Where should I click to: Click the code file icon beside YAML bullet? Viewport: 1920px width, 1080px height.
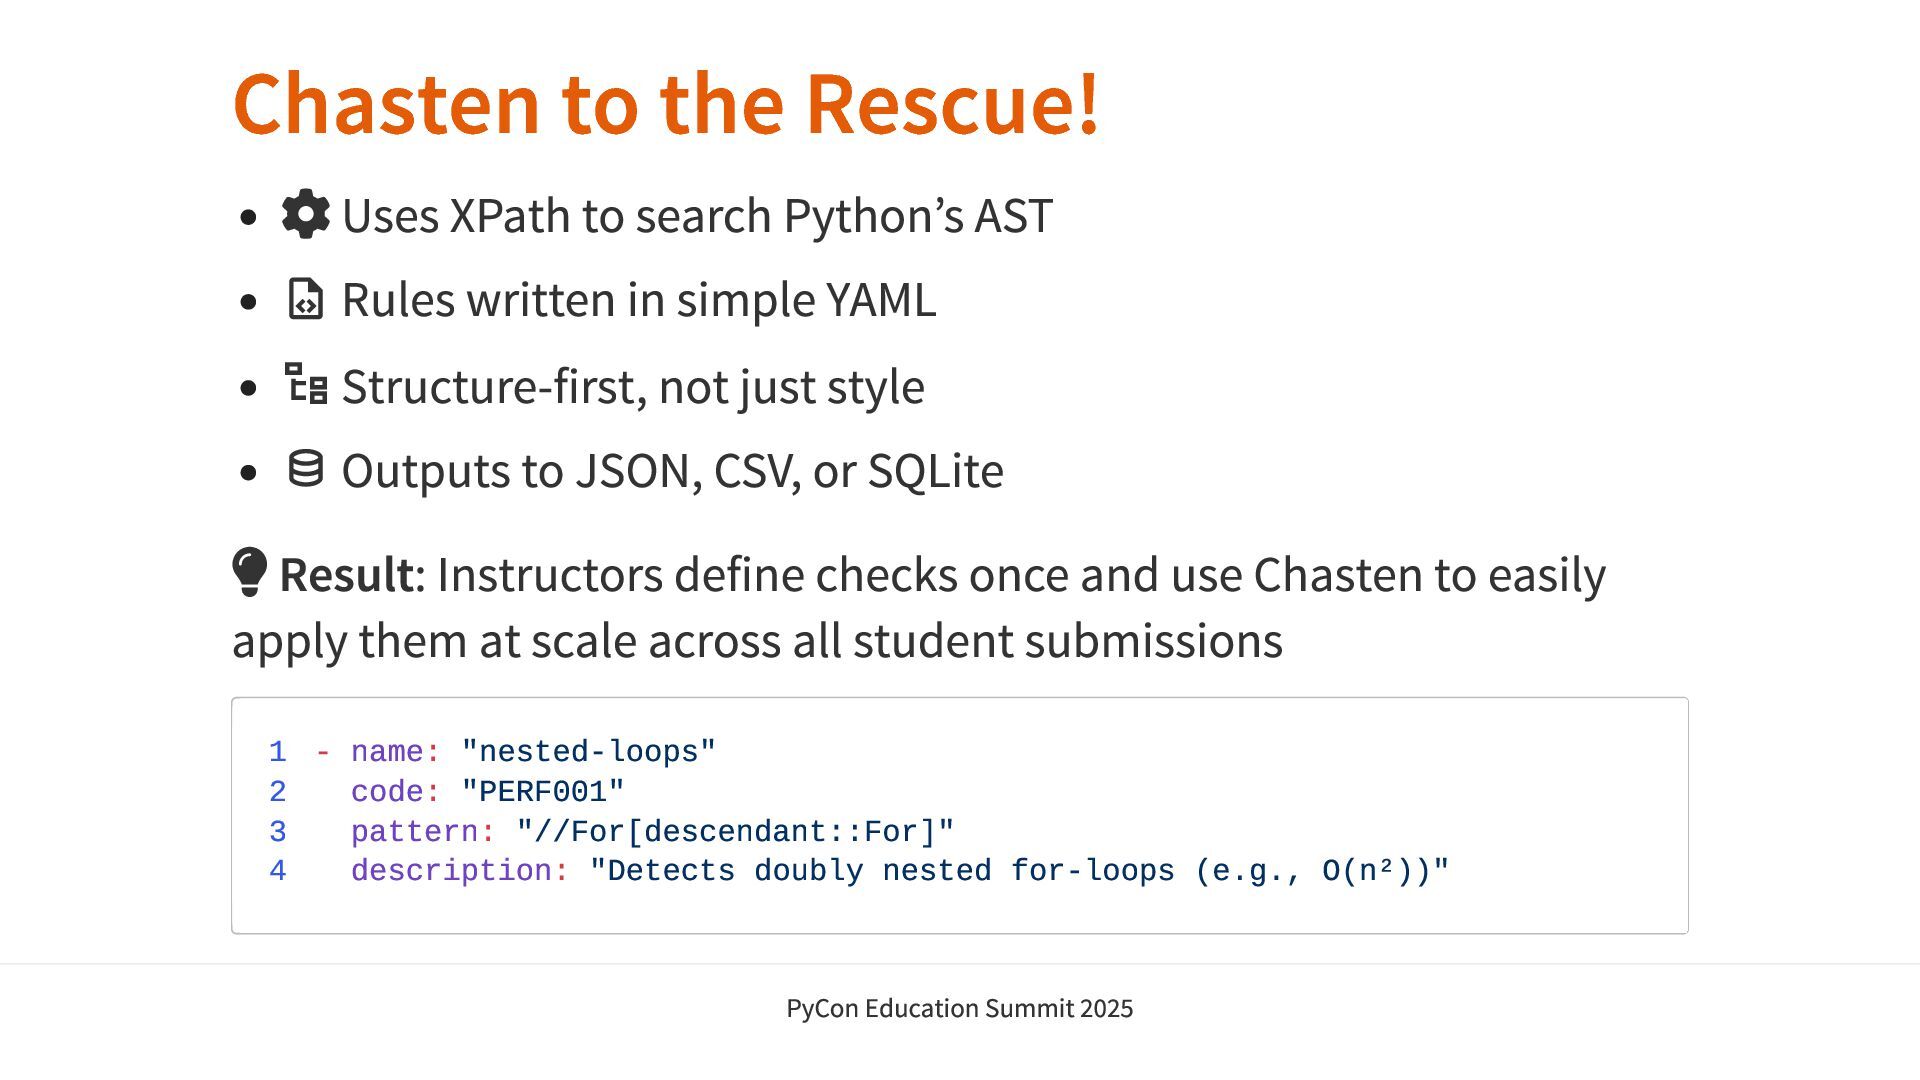[305, 299]
